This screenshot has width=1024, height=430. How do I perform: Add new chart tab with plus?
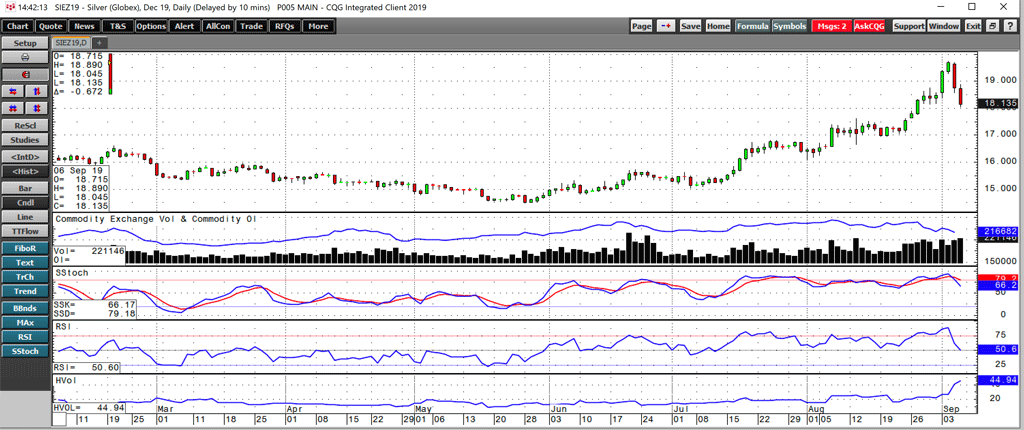[100, 43]
